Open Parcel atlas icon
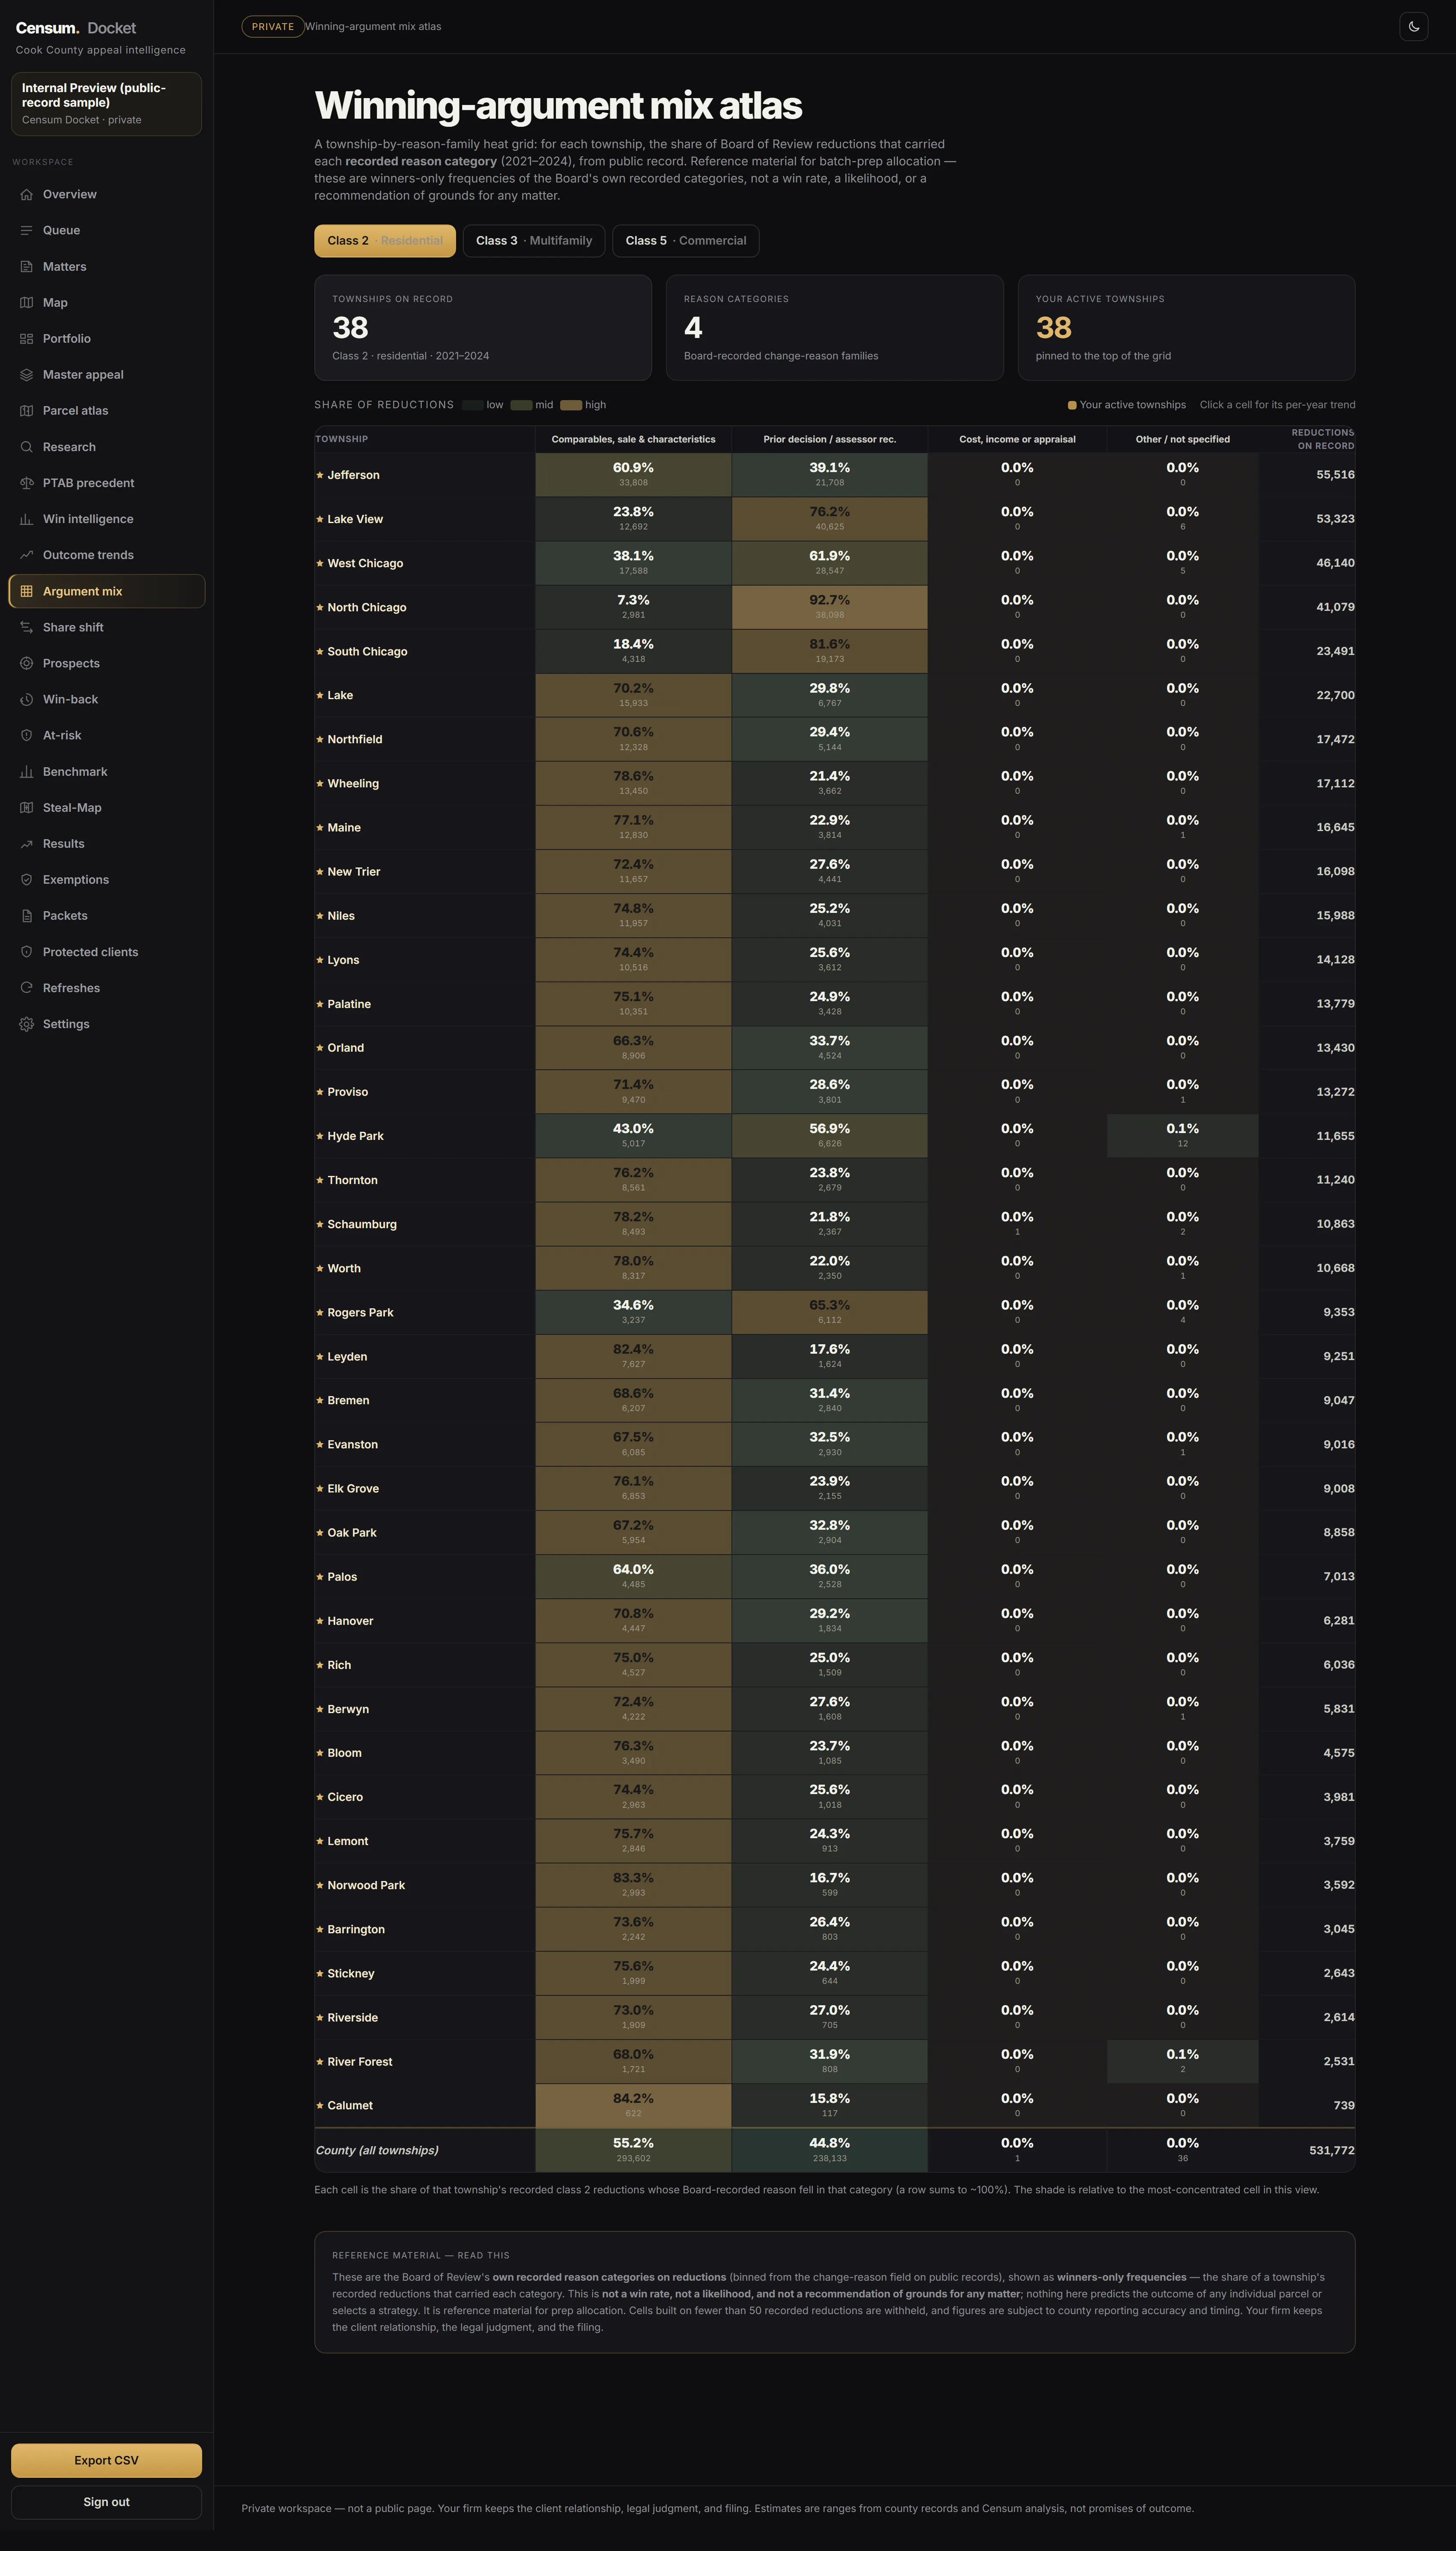The image size is (1456, 2551). point(27,411)
